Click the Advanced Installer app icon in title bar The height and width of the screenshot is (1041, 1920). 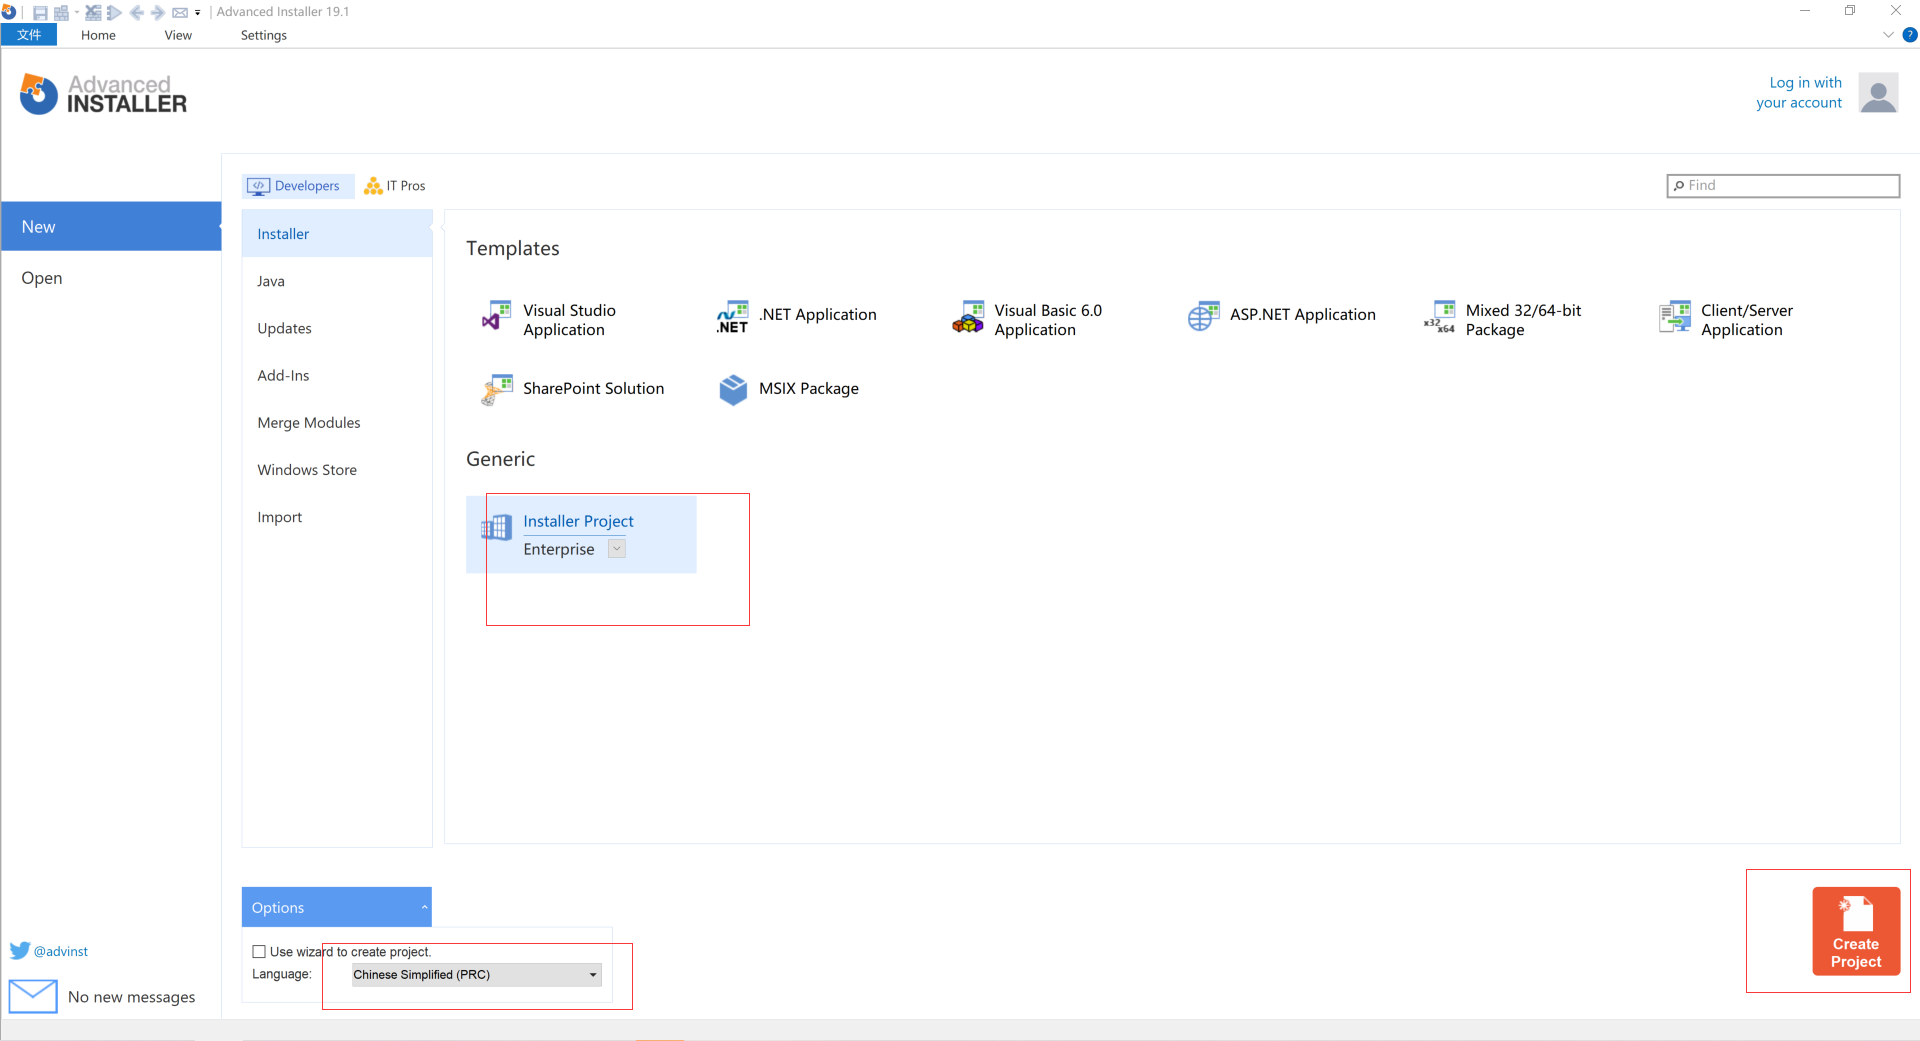[9, 12]
